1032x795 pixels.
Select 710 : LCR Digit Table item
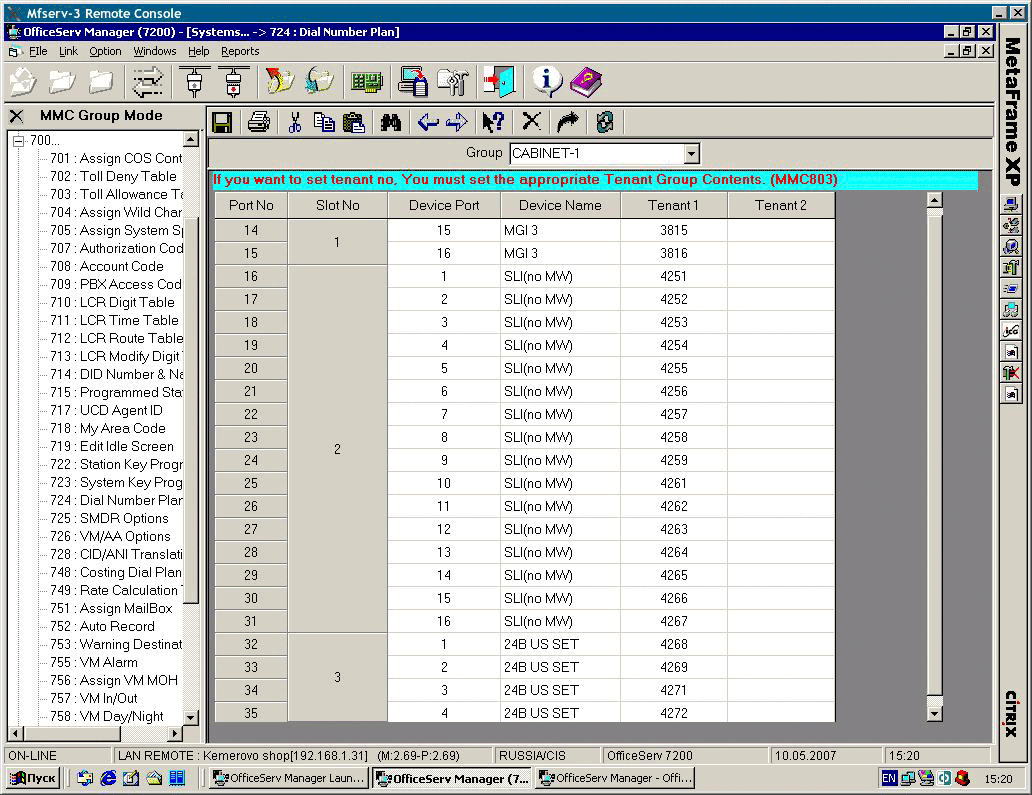tap(112, 303)
